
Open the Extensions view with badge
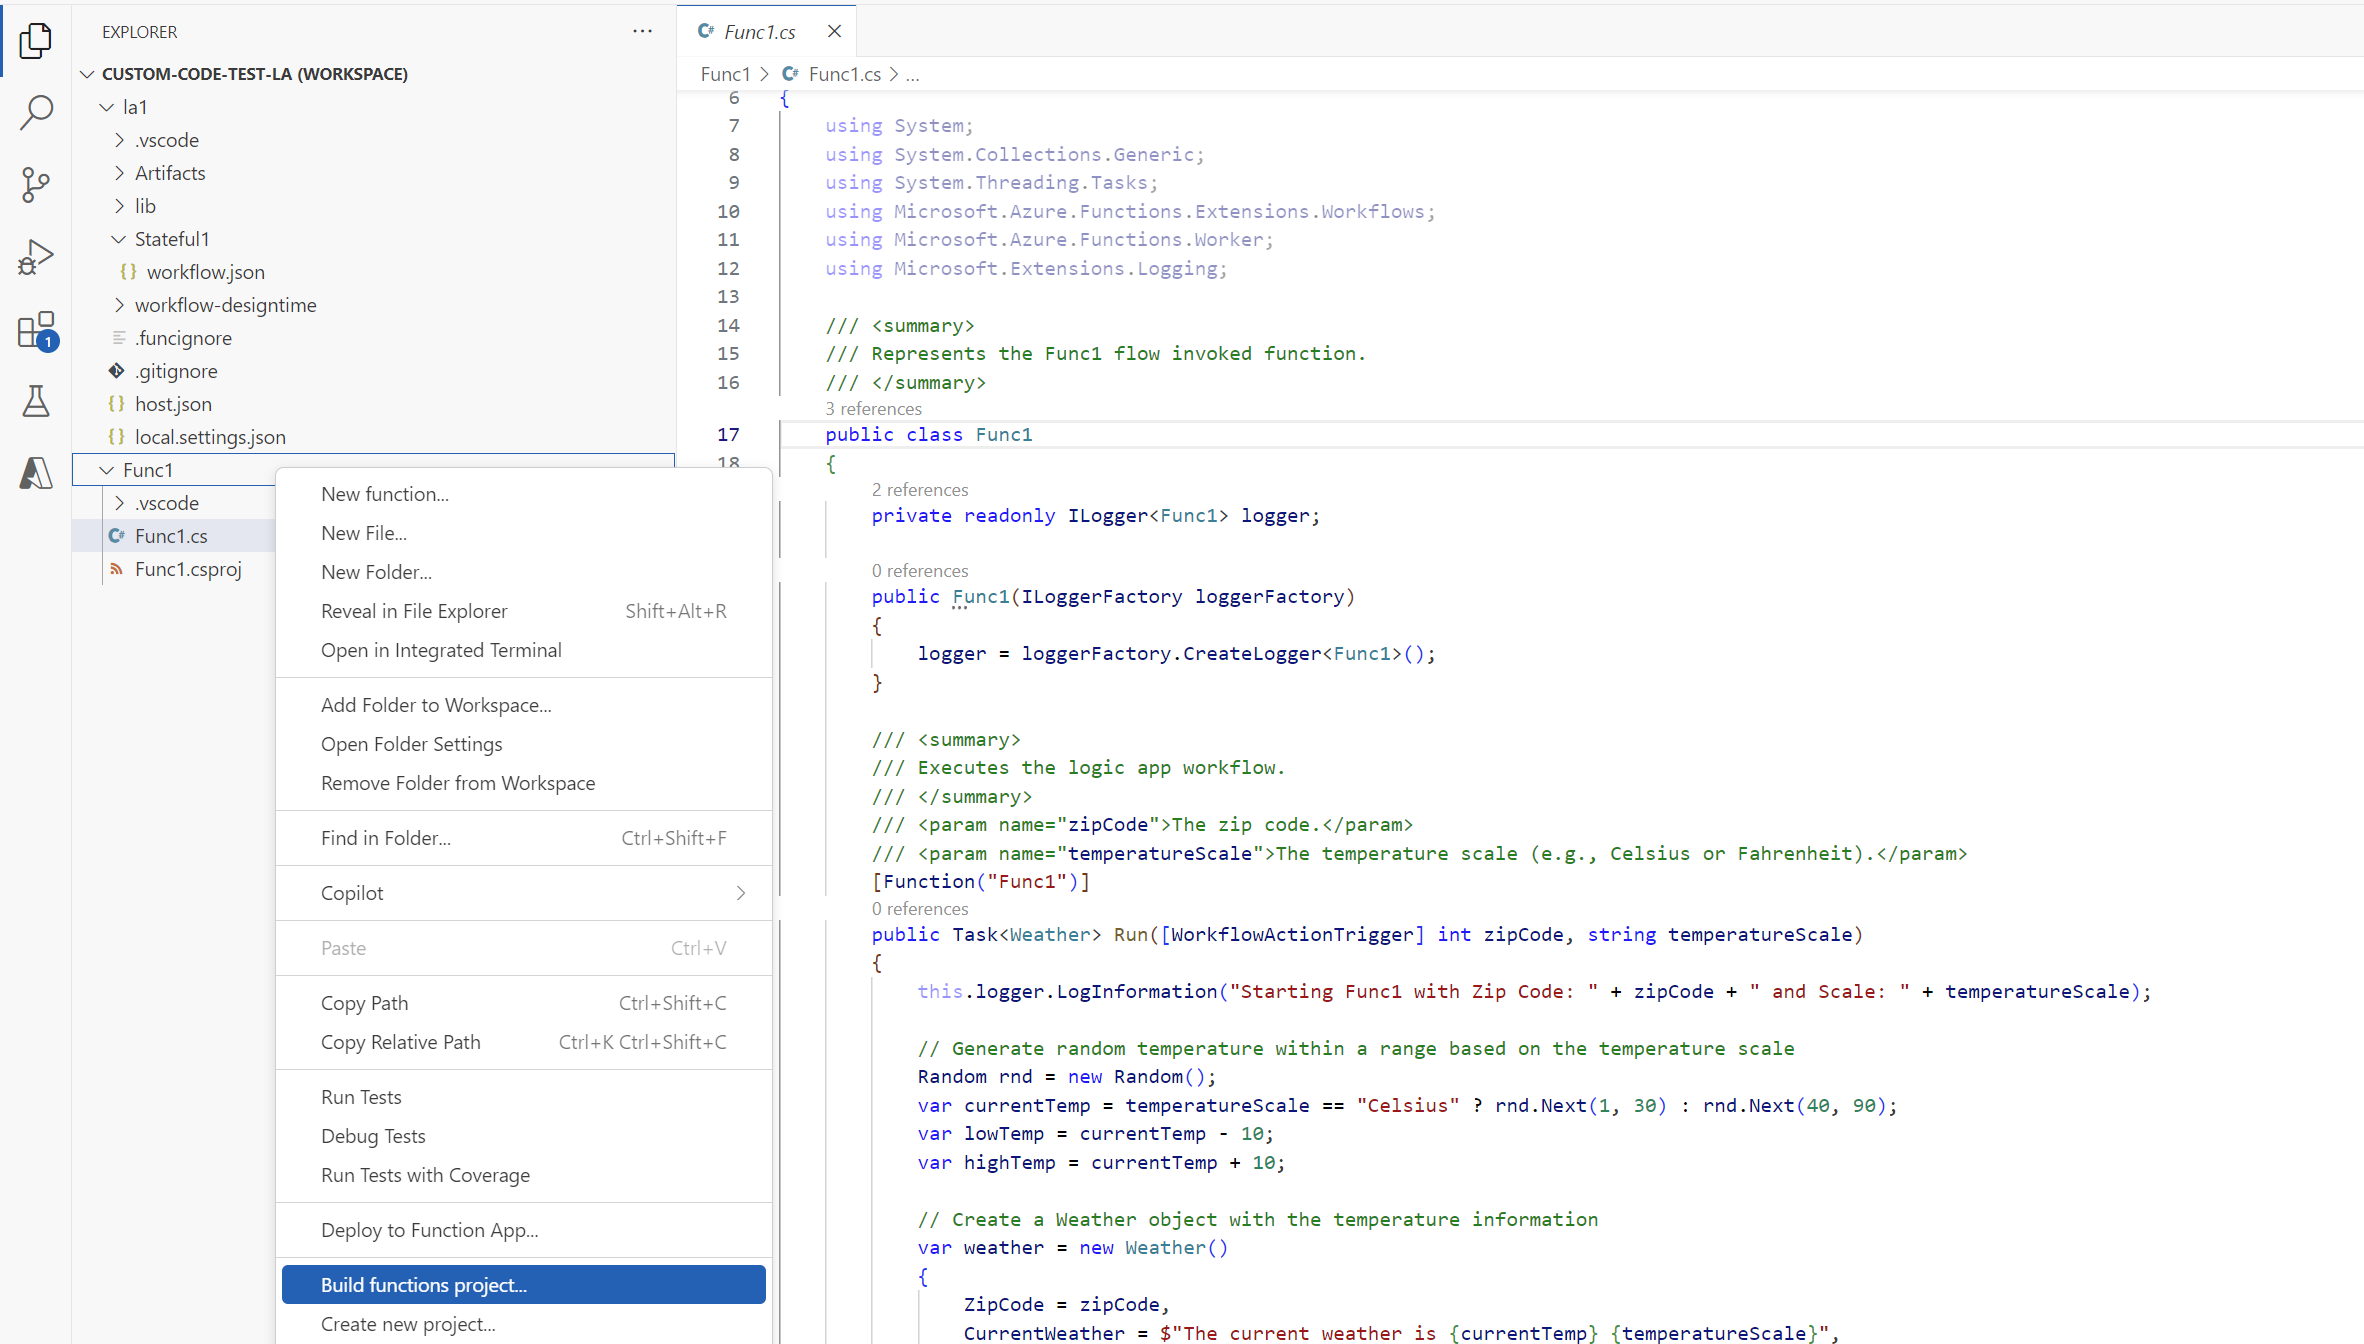(36, 330)
